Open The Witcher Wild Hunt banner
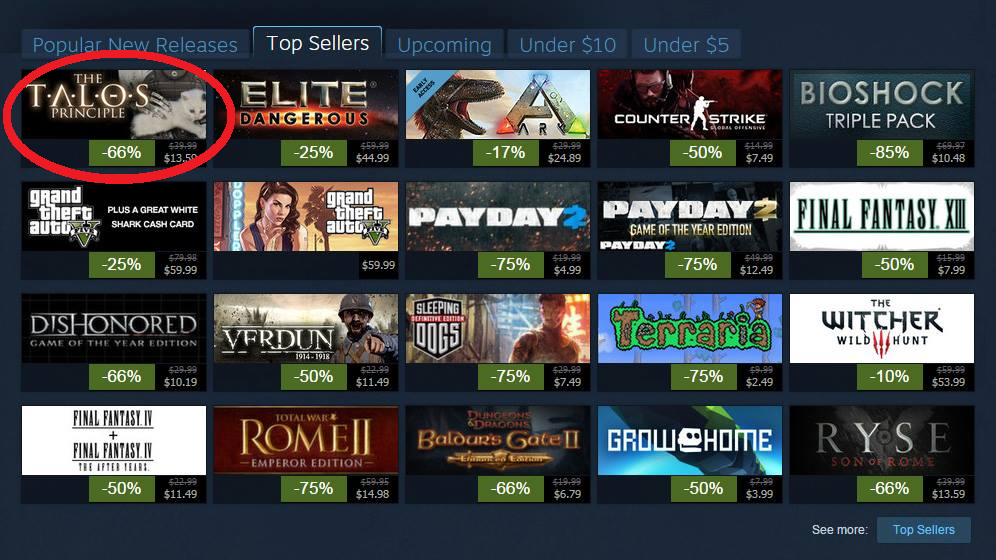This screenshot has height=560, width=996. [x=882, y=328]
